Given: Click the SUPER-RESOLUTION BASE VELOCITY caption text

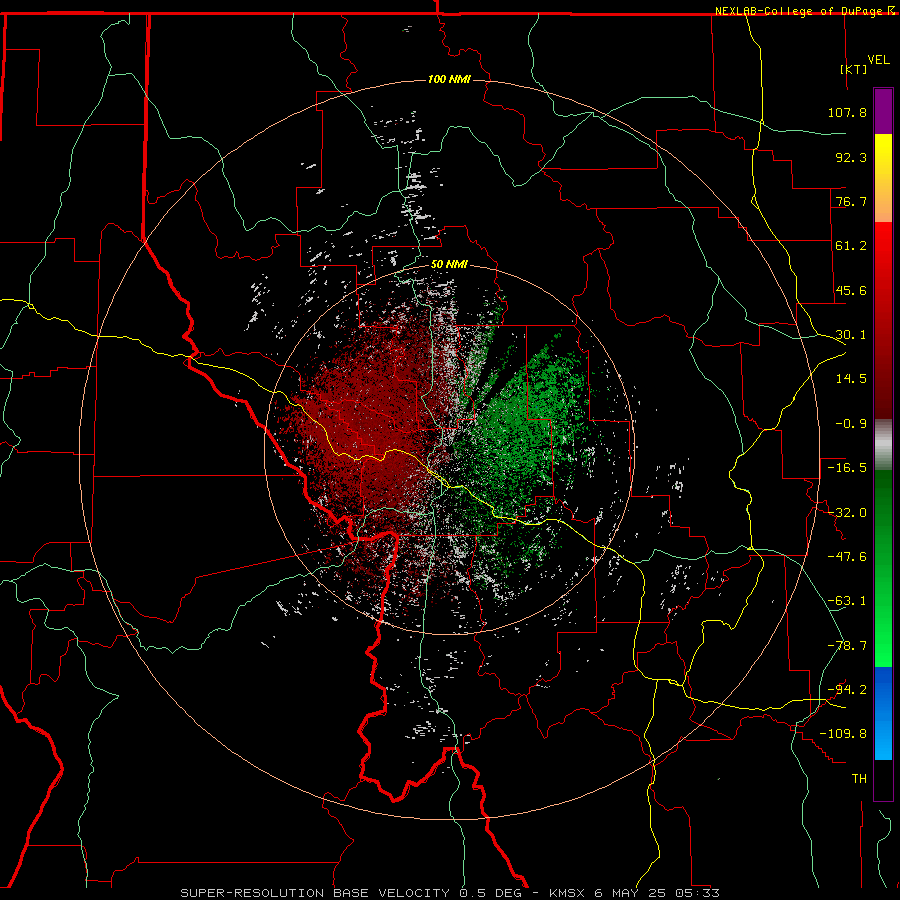Looking at the screenshot, I should point(317,893).
